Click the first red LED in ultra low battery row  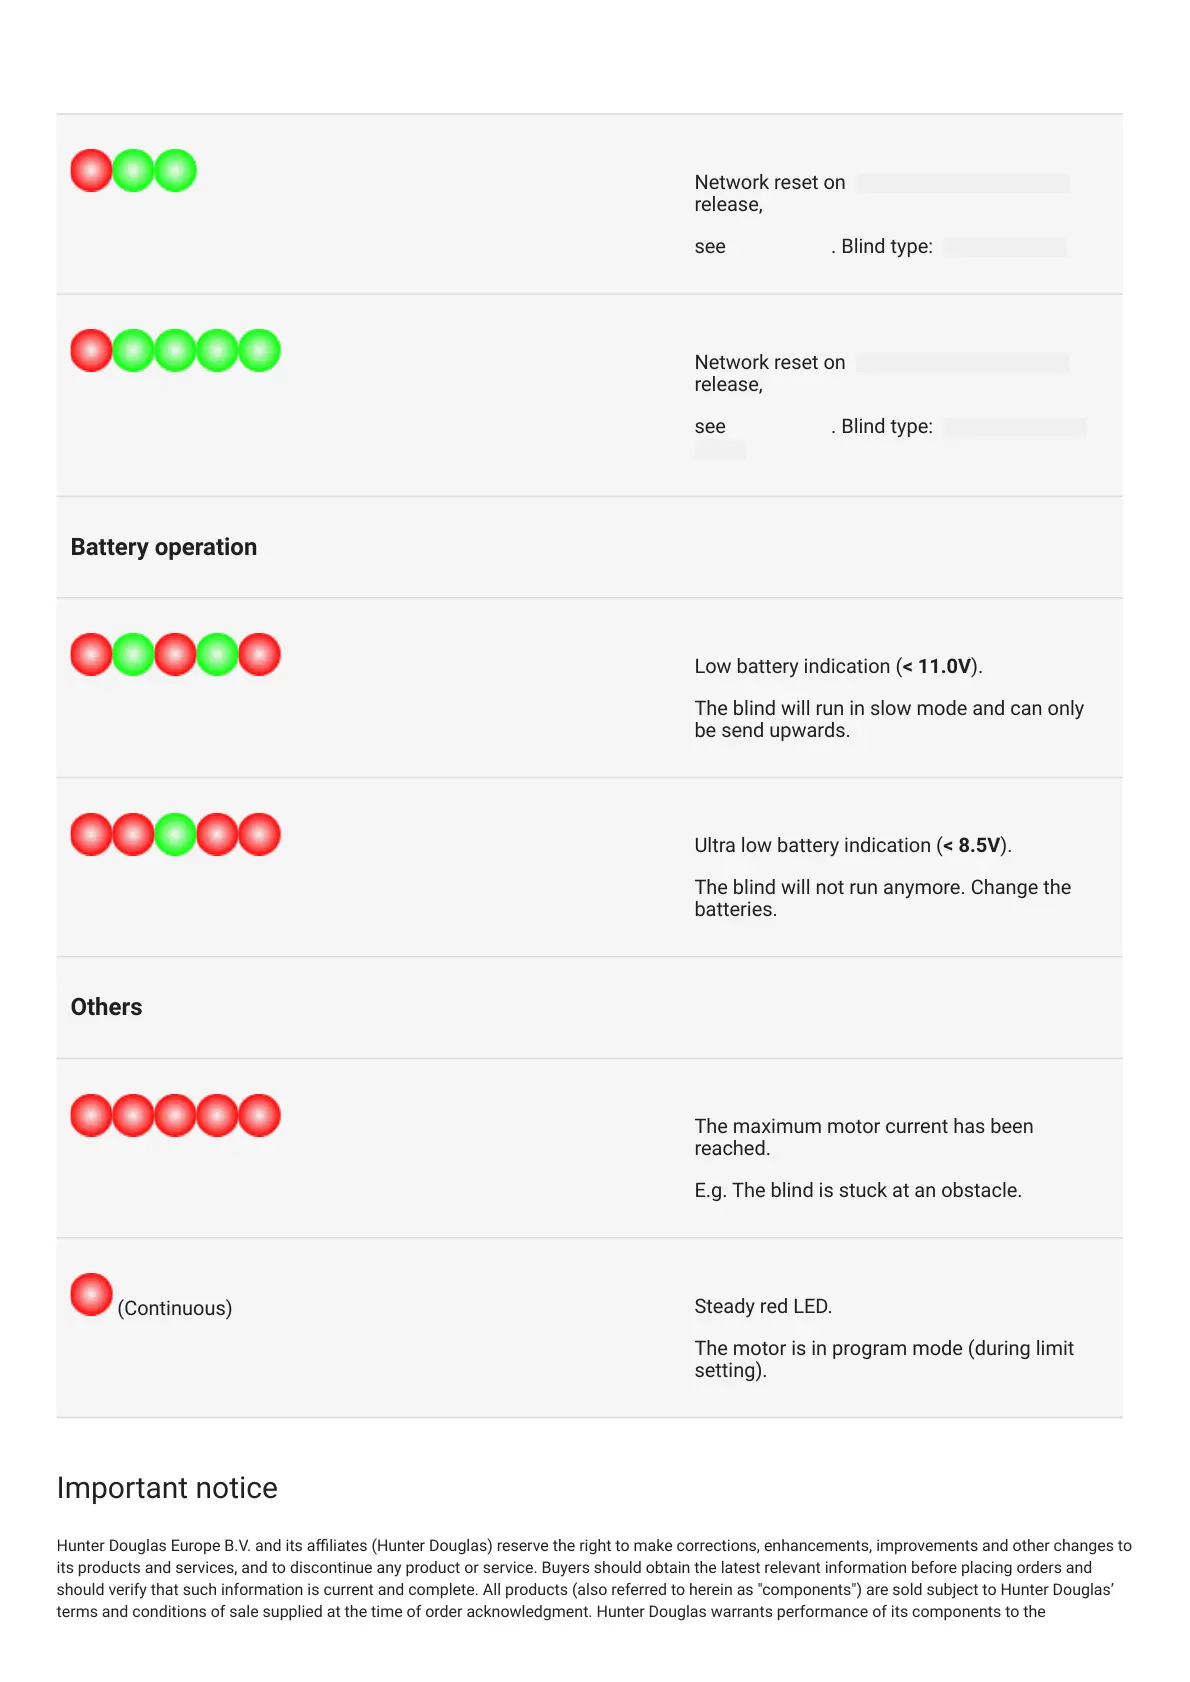tap(91, 834)
